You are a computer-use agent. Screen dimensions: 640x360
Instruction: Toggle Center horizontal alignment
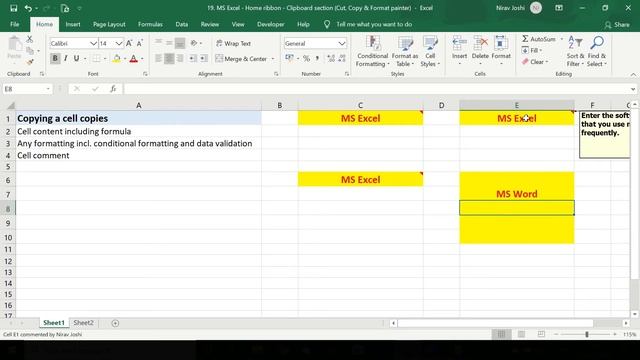[169, 59]
